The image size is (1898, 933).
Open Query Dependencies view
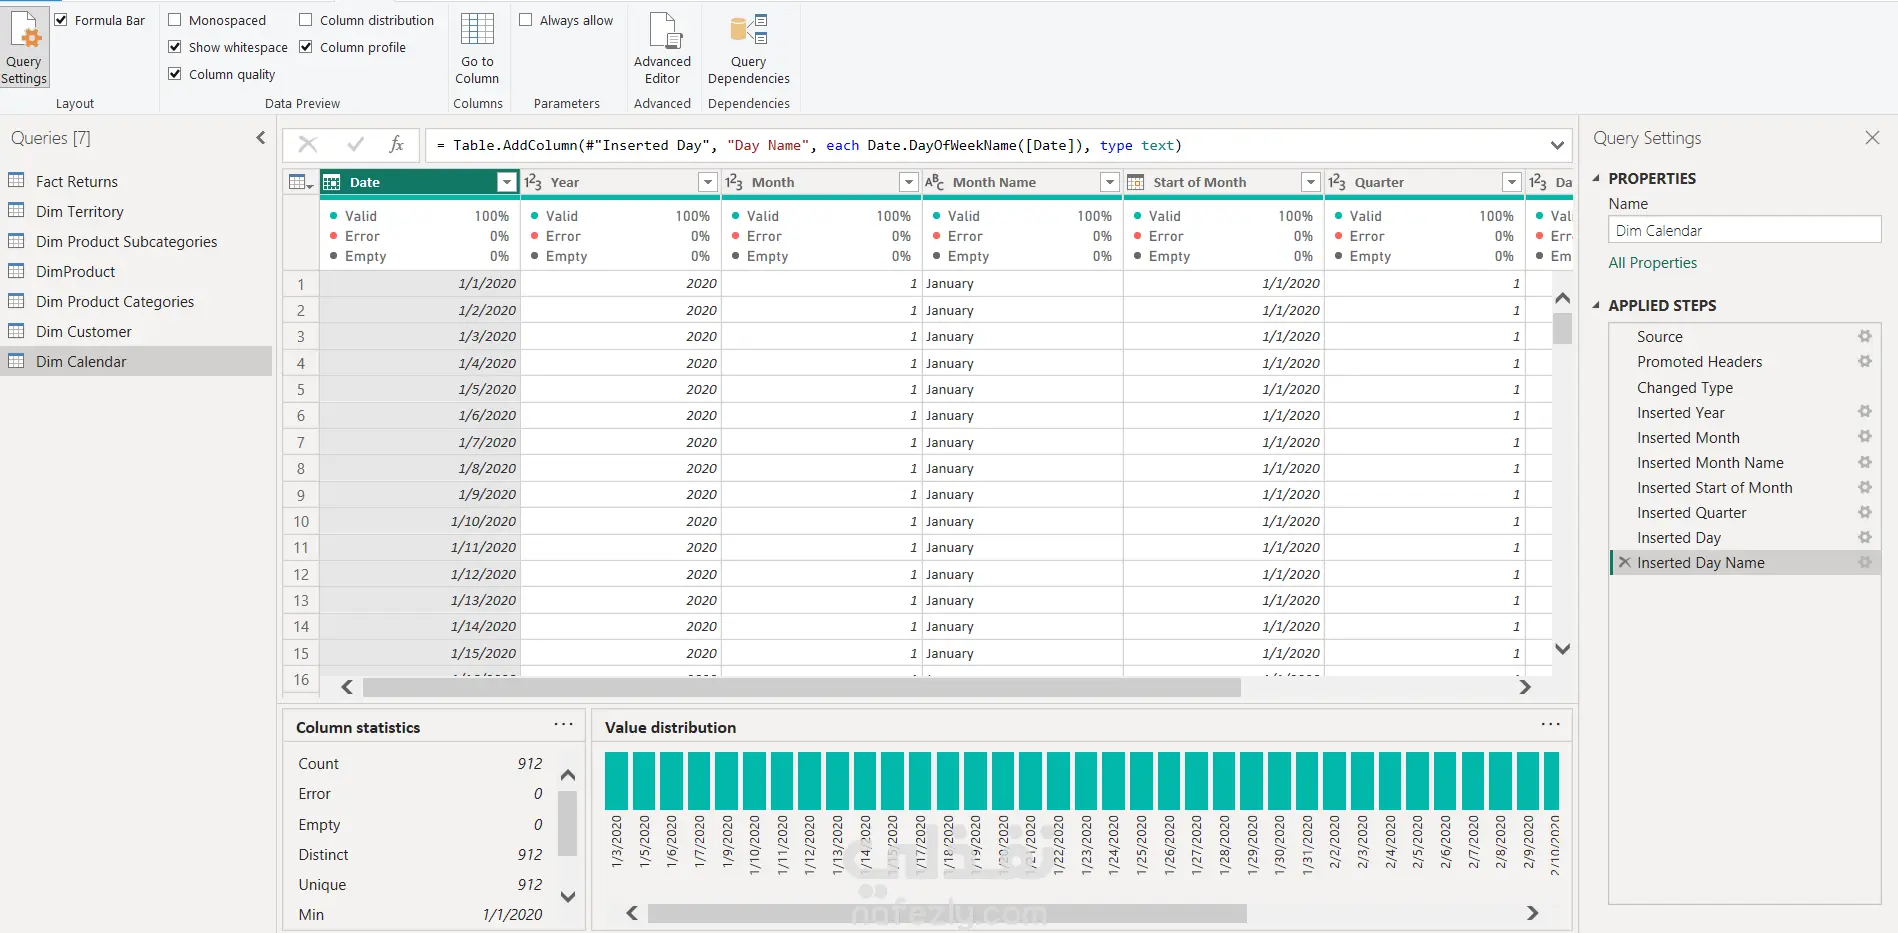(x=748, y=48)
